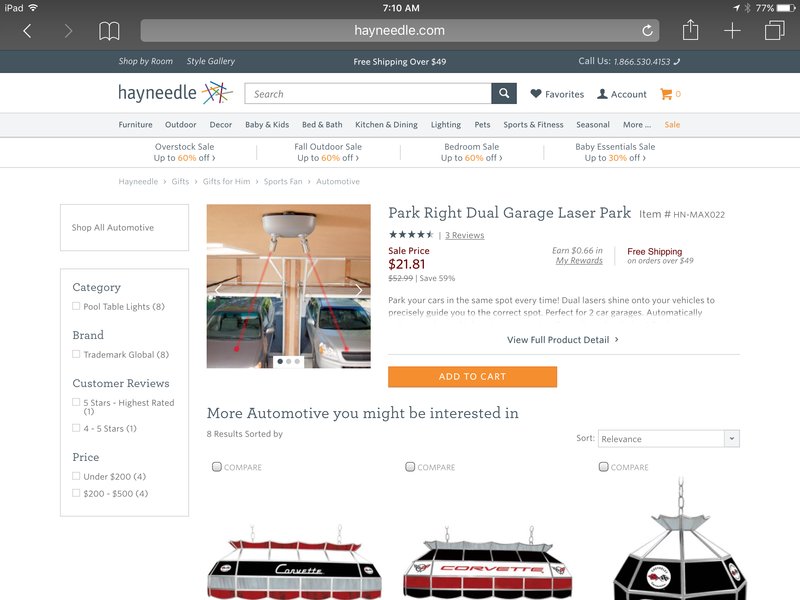Screen dimensions: 800x600
Task: Check the $200 - $500 price filter
Action: click(76, 493)
